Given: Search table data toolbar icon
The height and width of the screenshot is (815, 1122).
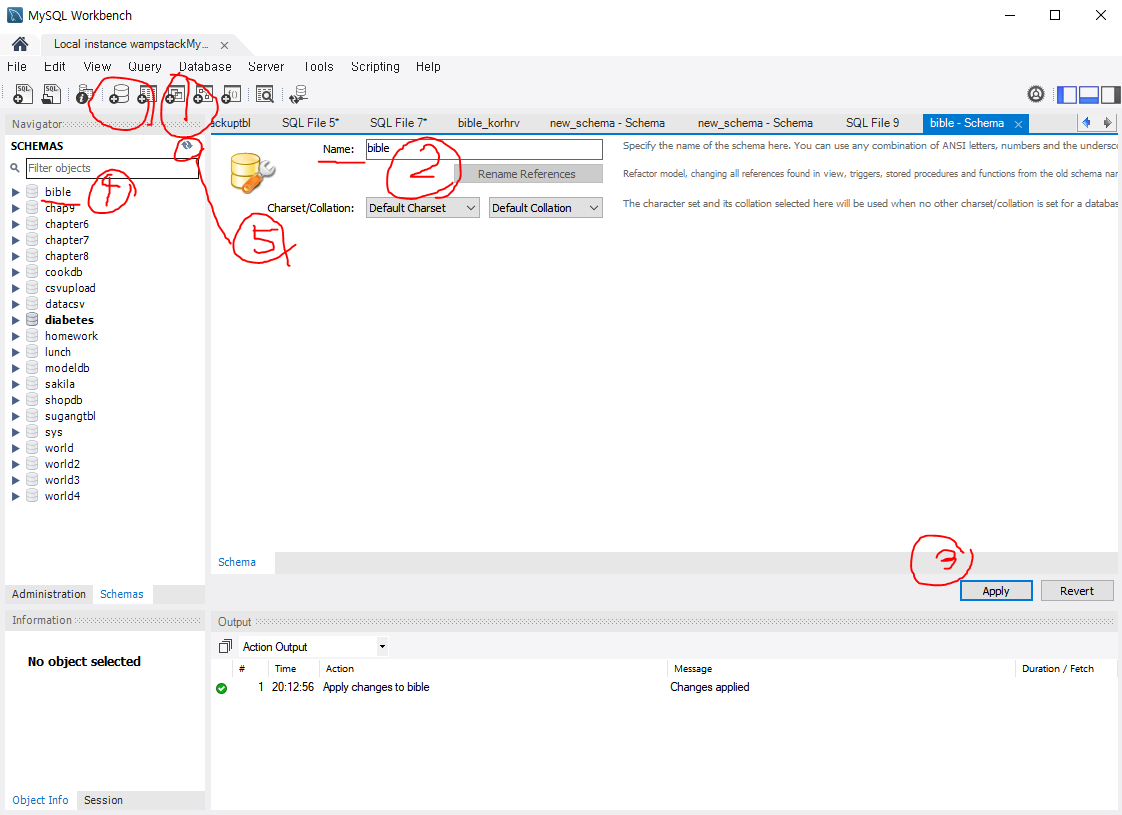Looking at the screenshot, I should click(265, 94).
